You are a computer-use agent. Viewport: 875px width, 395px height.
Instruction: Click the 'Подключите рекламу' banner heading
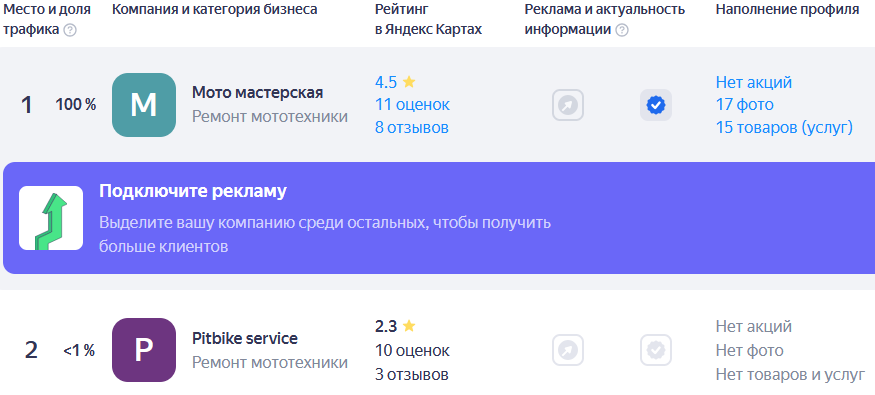193,191
